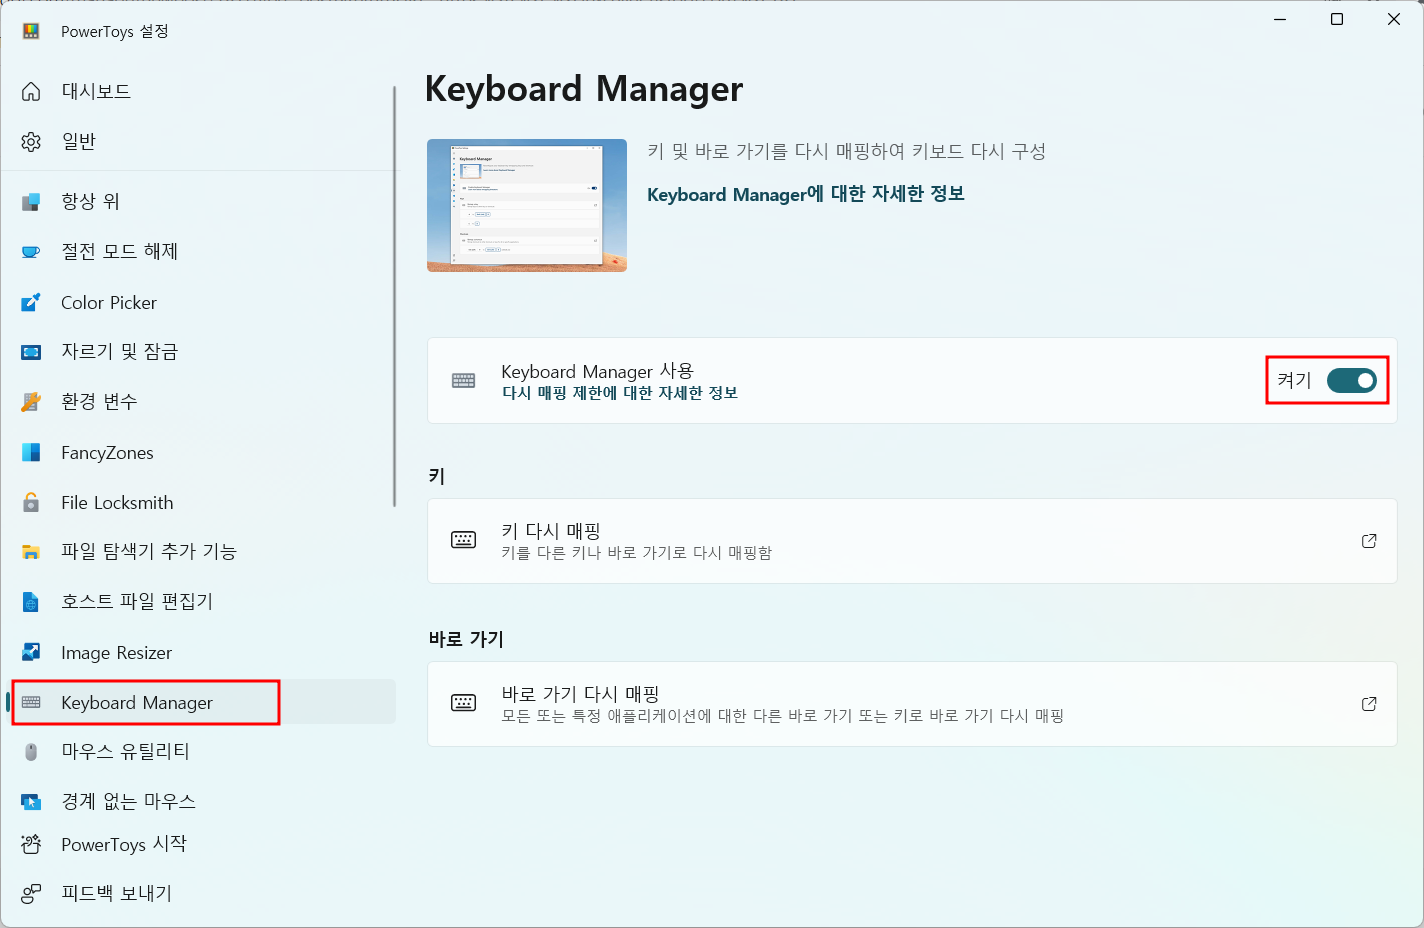
Task: Click the Keyboard Manager preview thumbnail
Action: pyautogui.click(x=527, y=205)
